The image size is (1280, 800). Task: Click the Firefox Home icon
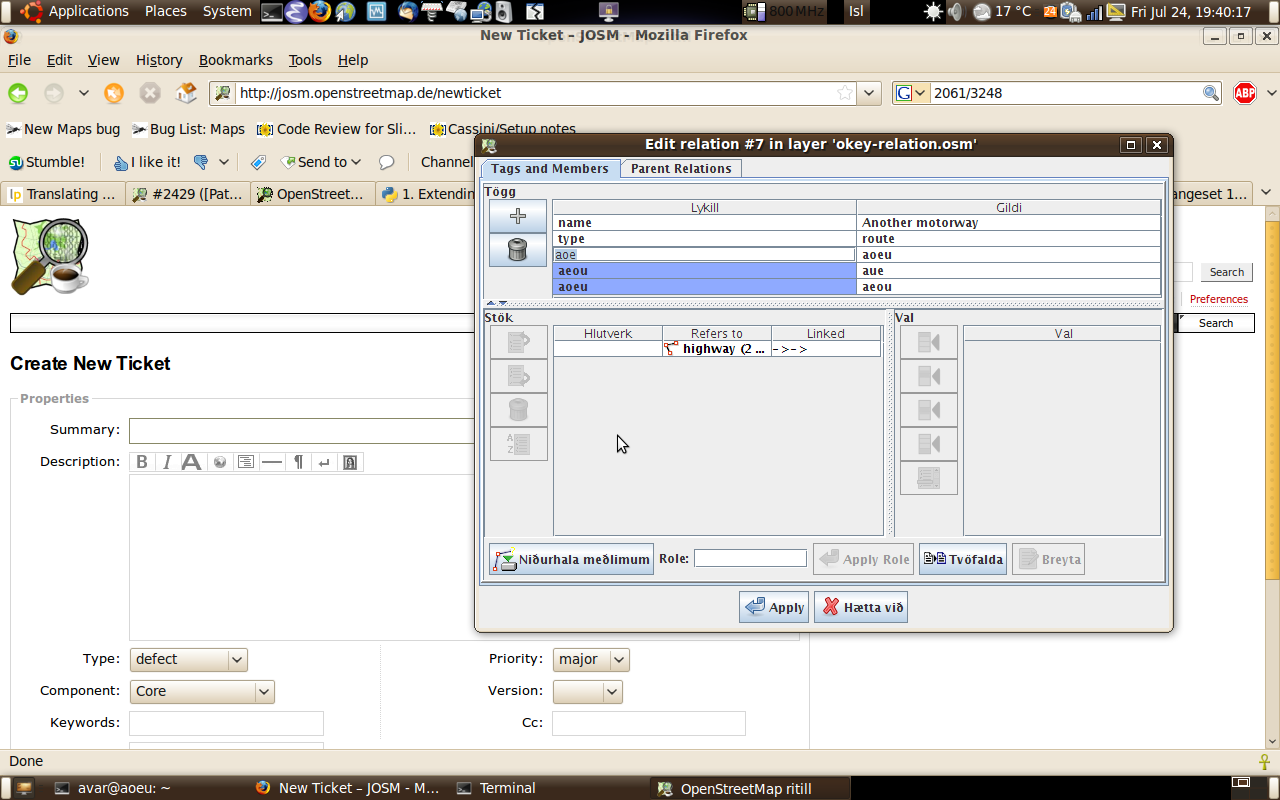[186, 93]
